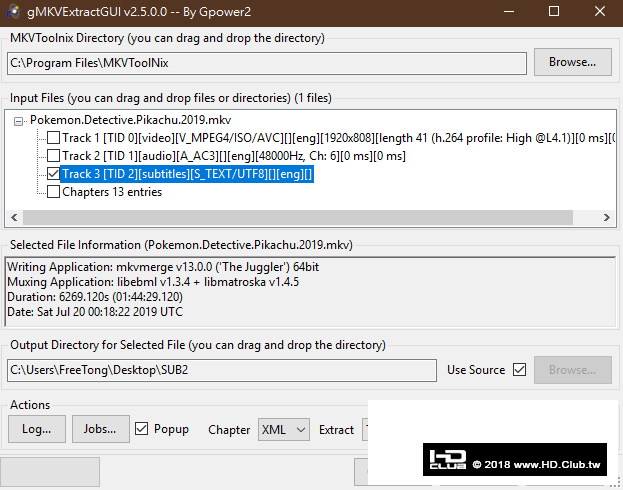Uncheck the Track 3 subtitles checkbox

(x=54, y=174)
